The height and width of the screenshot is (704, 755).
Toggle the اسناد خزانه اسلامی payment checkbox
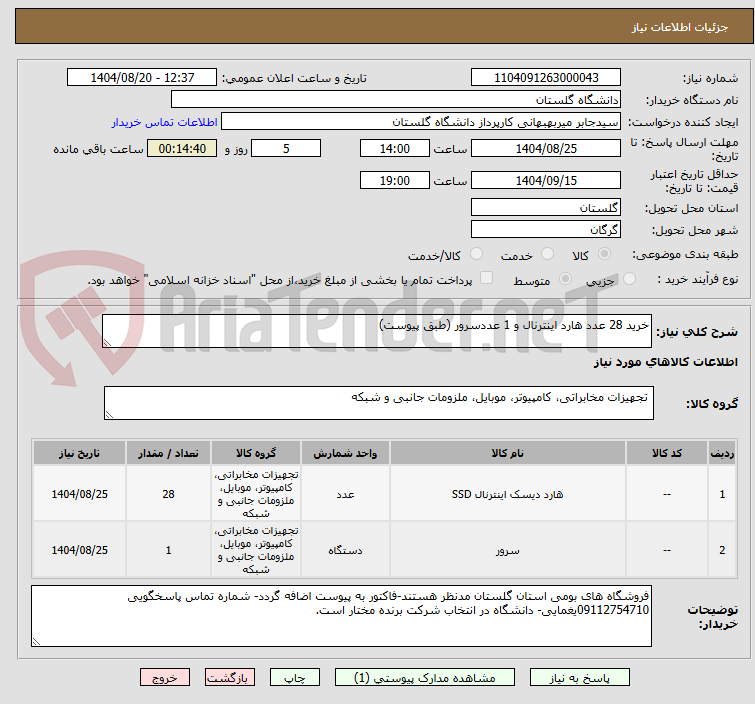point(487,278)
